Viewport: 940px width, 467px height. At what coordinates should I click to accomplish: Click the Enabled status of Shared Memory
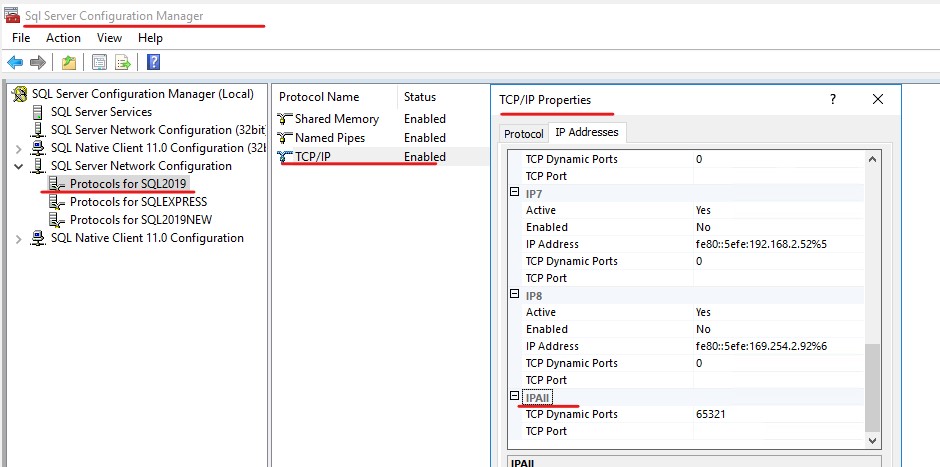[x=424, y=119]
